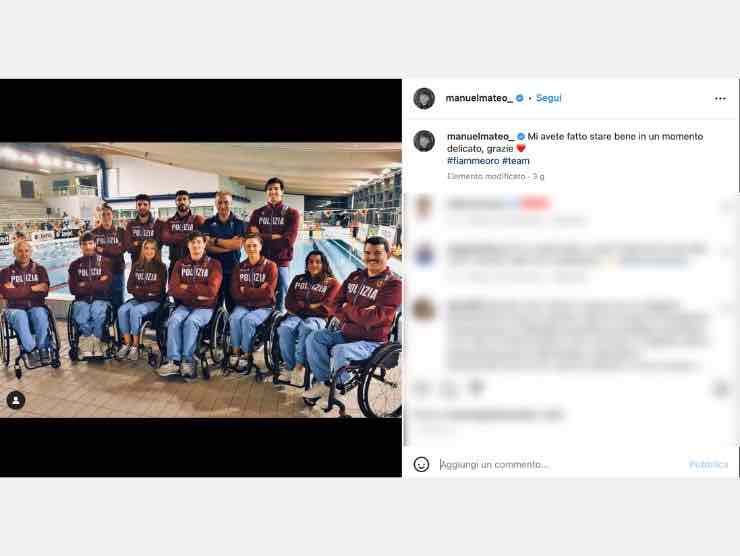
Task: Click the 3 g post timestamp
Action: pos(538,177)
